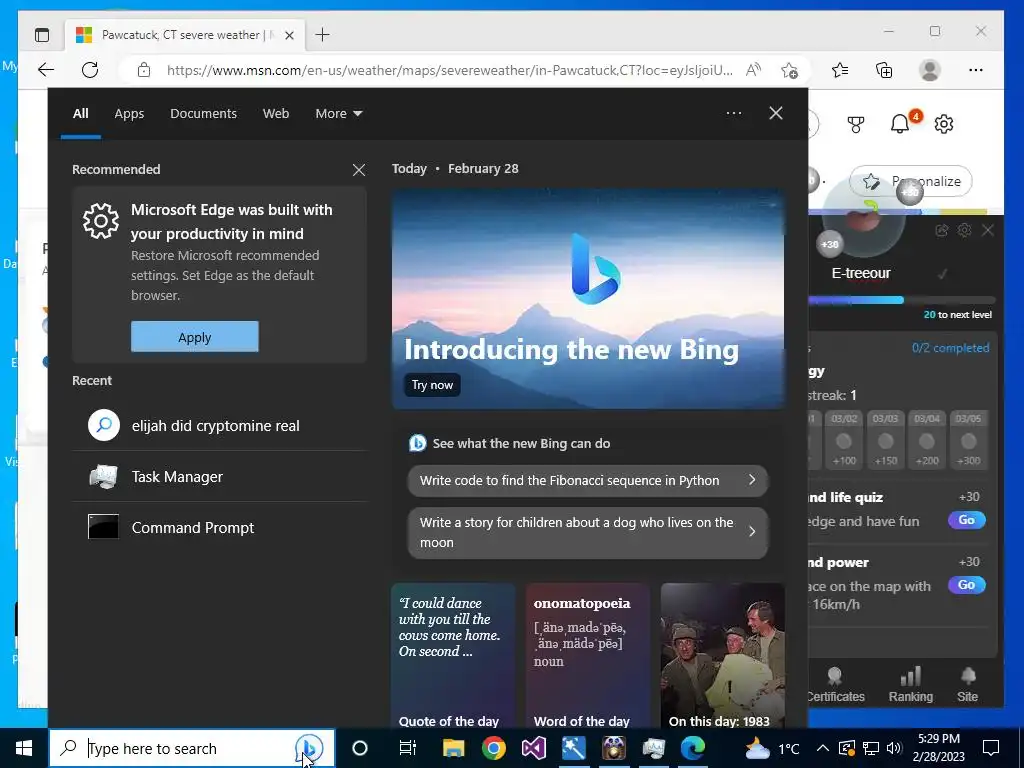This screenshot has width=1024, height=768.
Task: Open Certificates in E-tree panel
Action: click(x=835, y=684)
